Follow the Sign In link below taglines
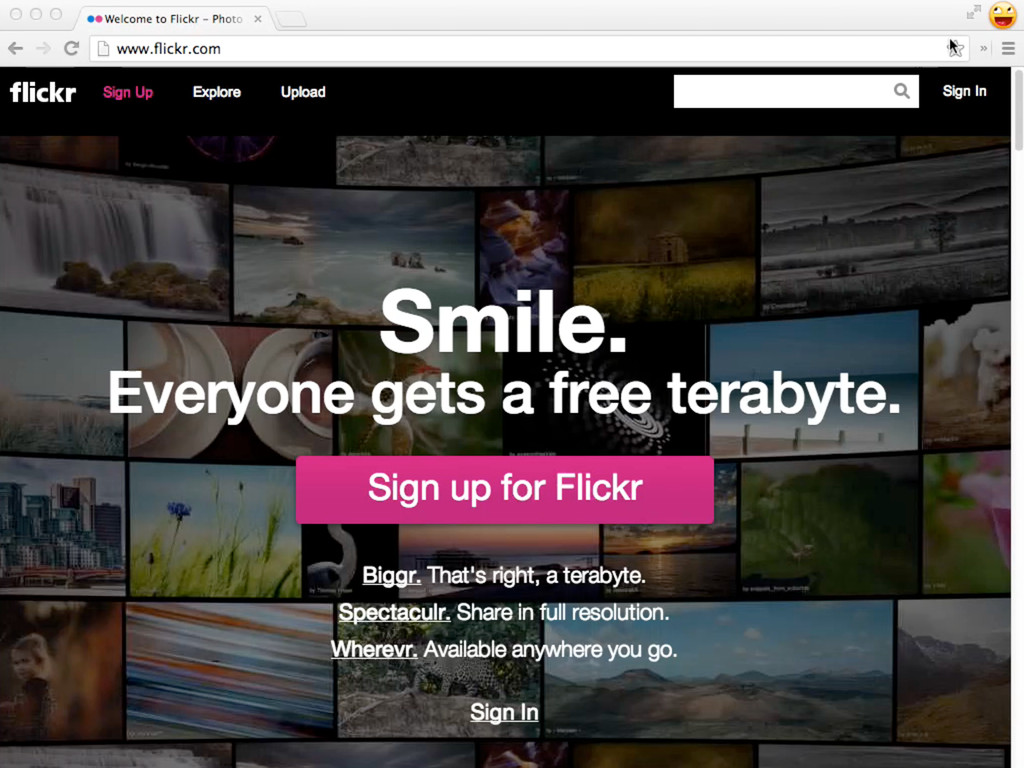 pos(504,712)
